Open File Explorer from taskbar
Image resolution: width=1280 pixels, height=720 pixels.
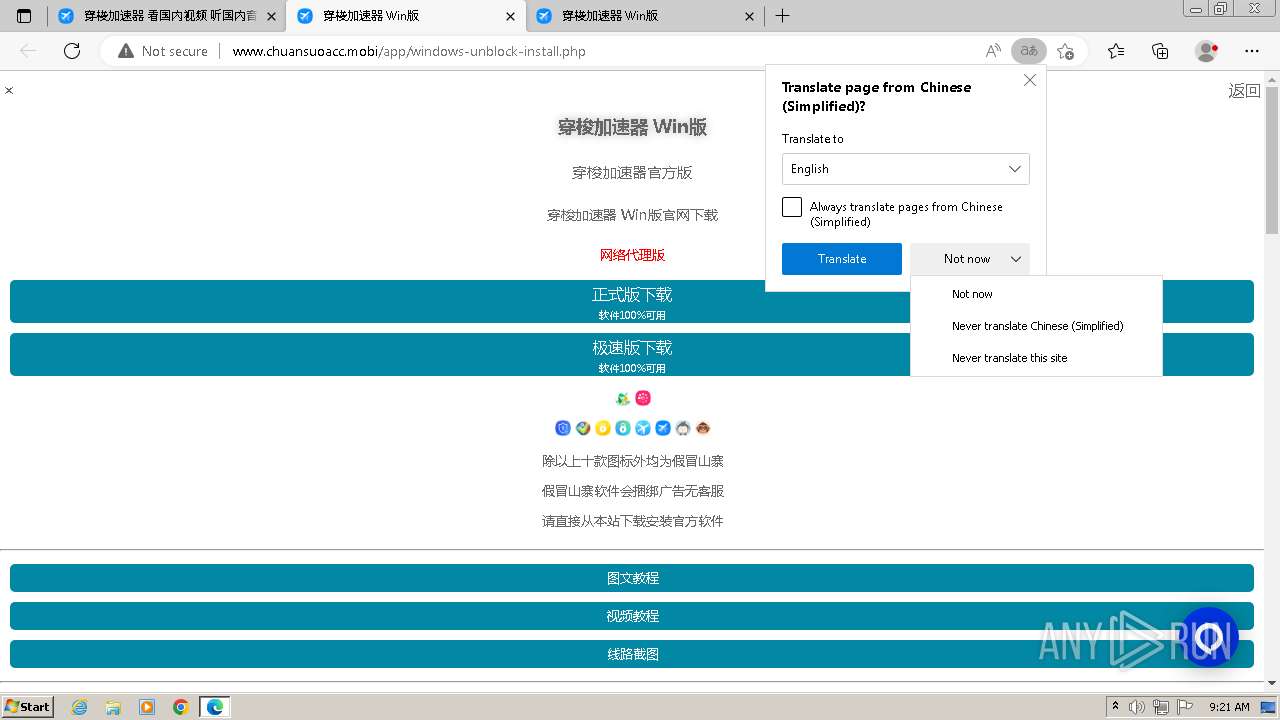[113, 707]
